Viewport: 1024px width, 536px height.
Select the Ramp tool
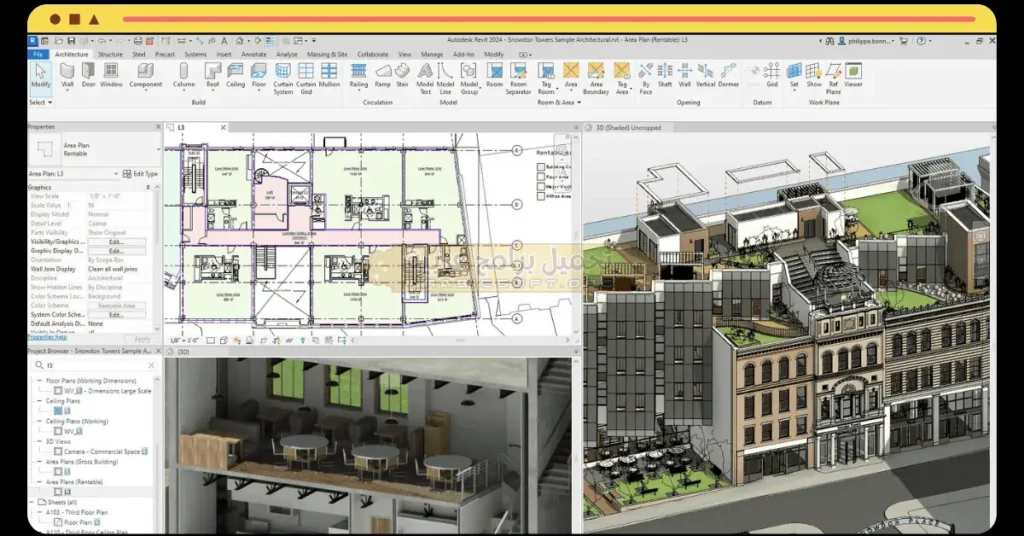click(383, 76)
